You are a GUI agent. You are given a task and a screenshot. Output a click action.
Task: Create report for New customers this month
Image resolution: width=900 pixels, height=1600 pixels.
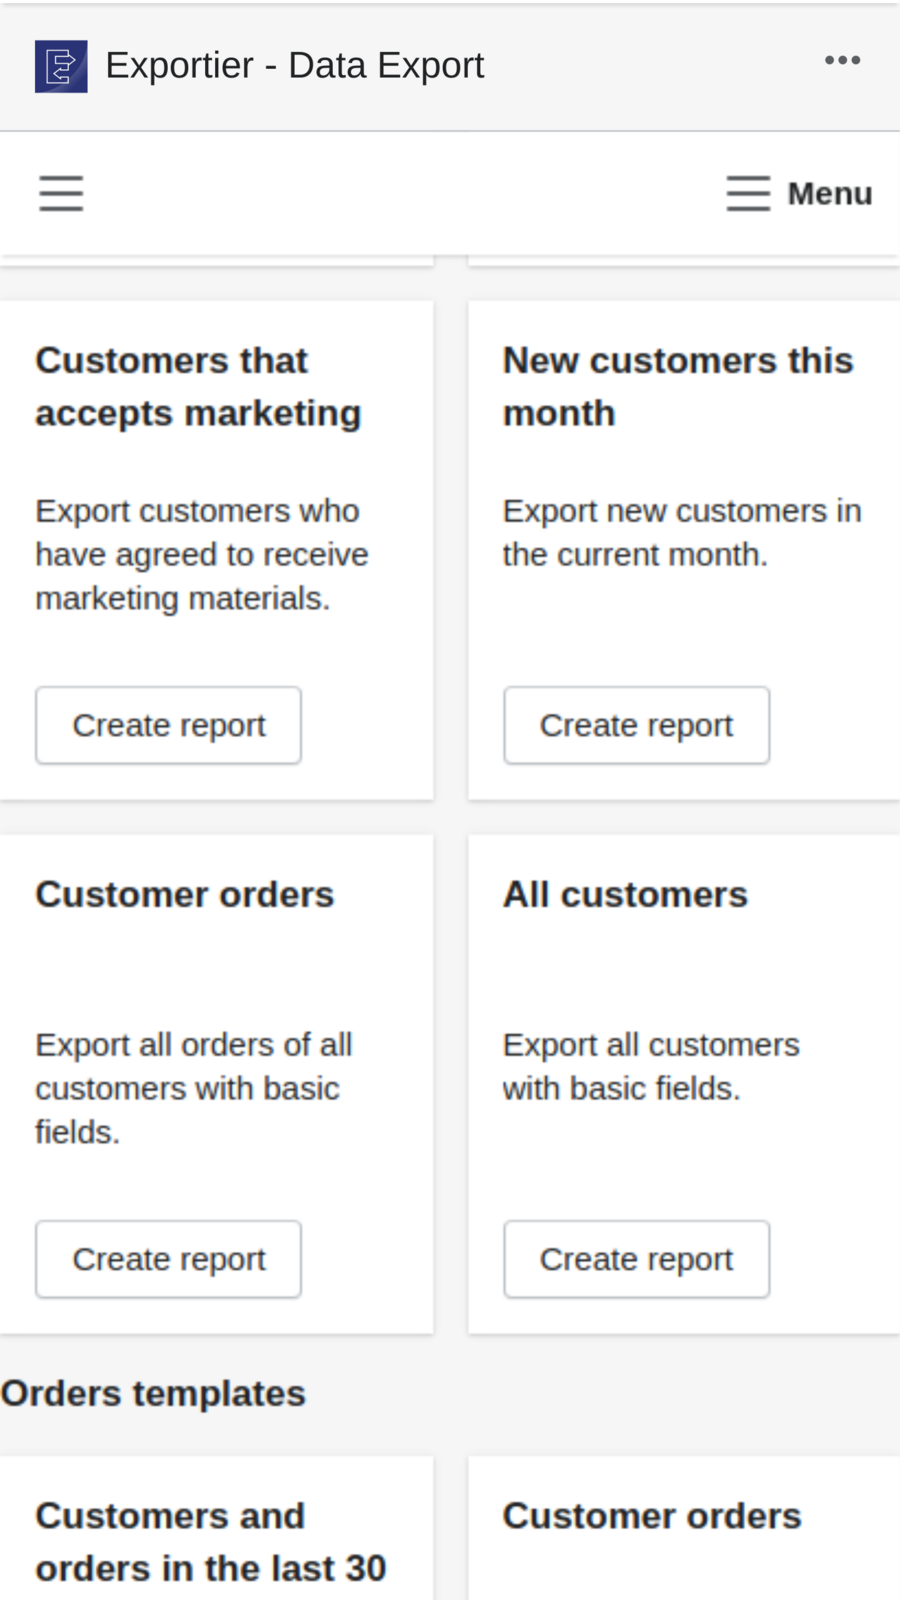click(x=636, y=724)
